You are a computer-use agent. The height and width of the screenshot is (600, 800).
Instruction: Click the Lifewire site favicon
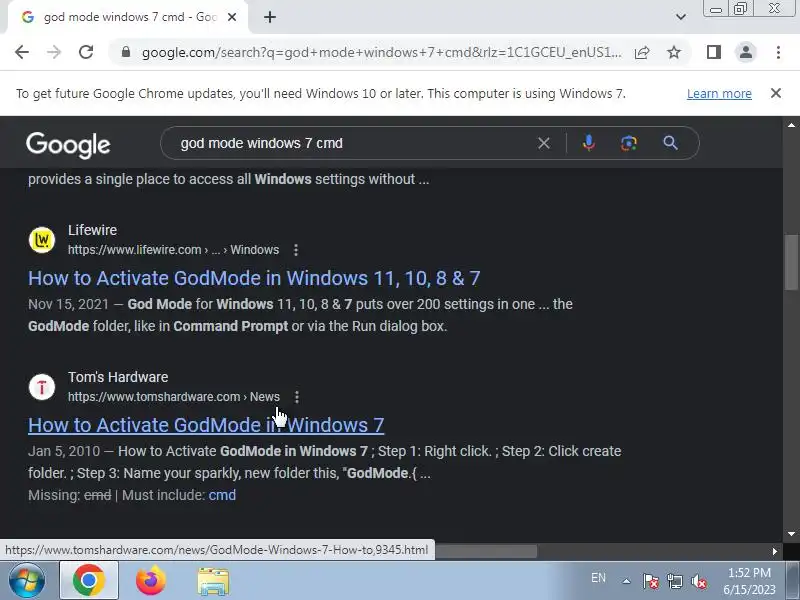[42, 240]
